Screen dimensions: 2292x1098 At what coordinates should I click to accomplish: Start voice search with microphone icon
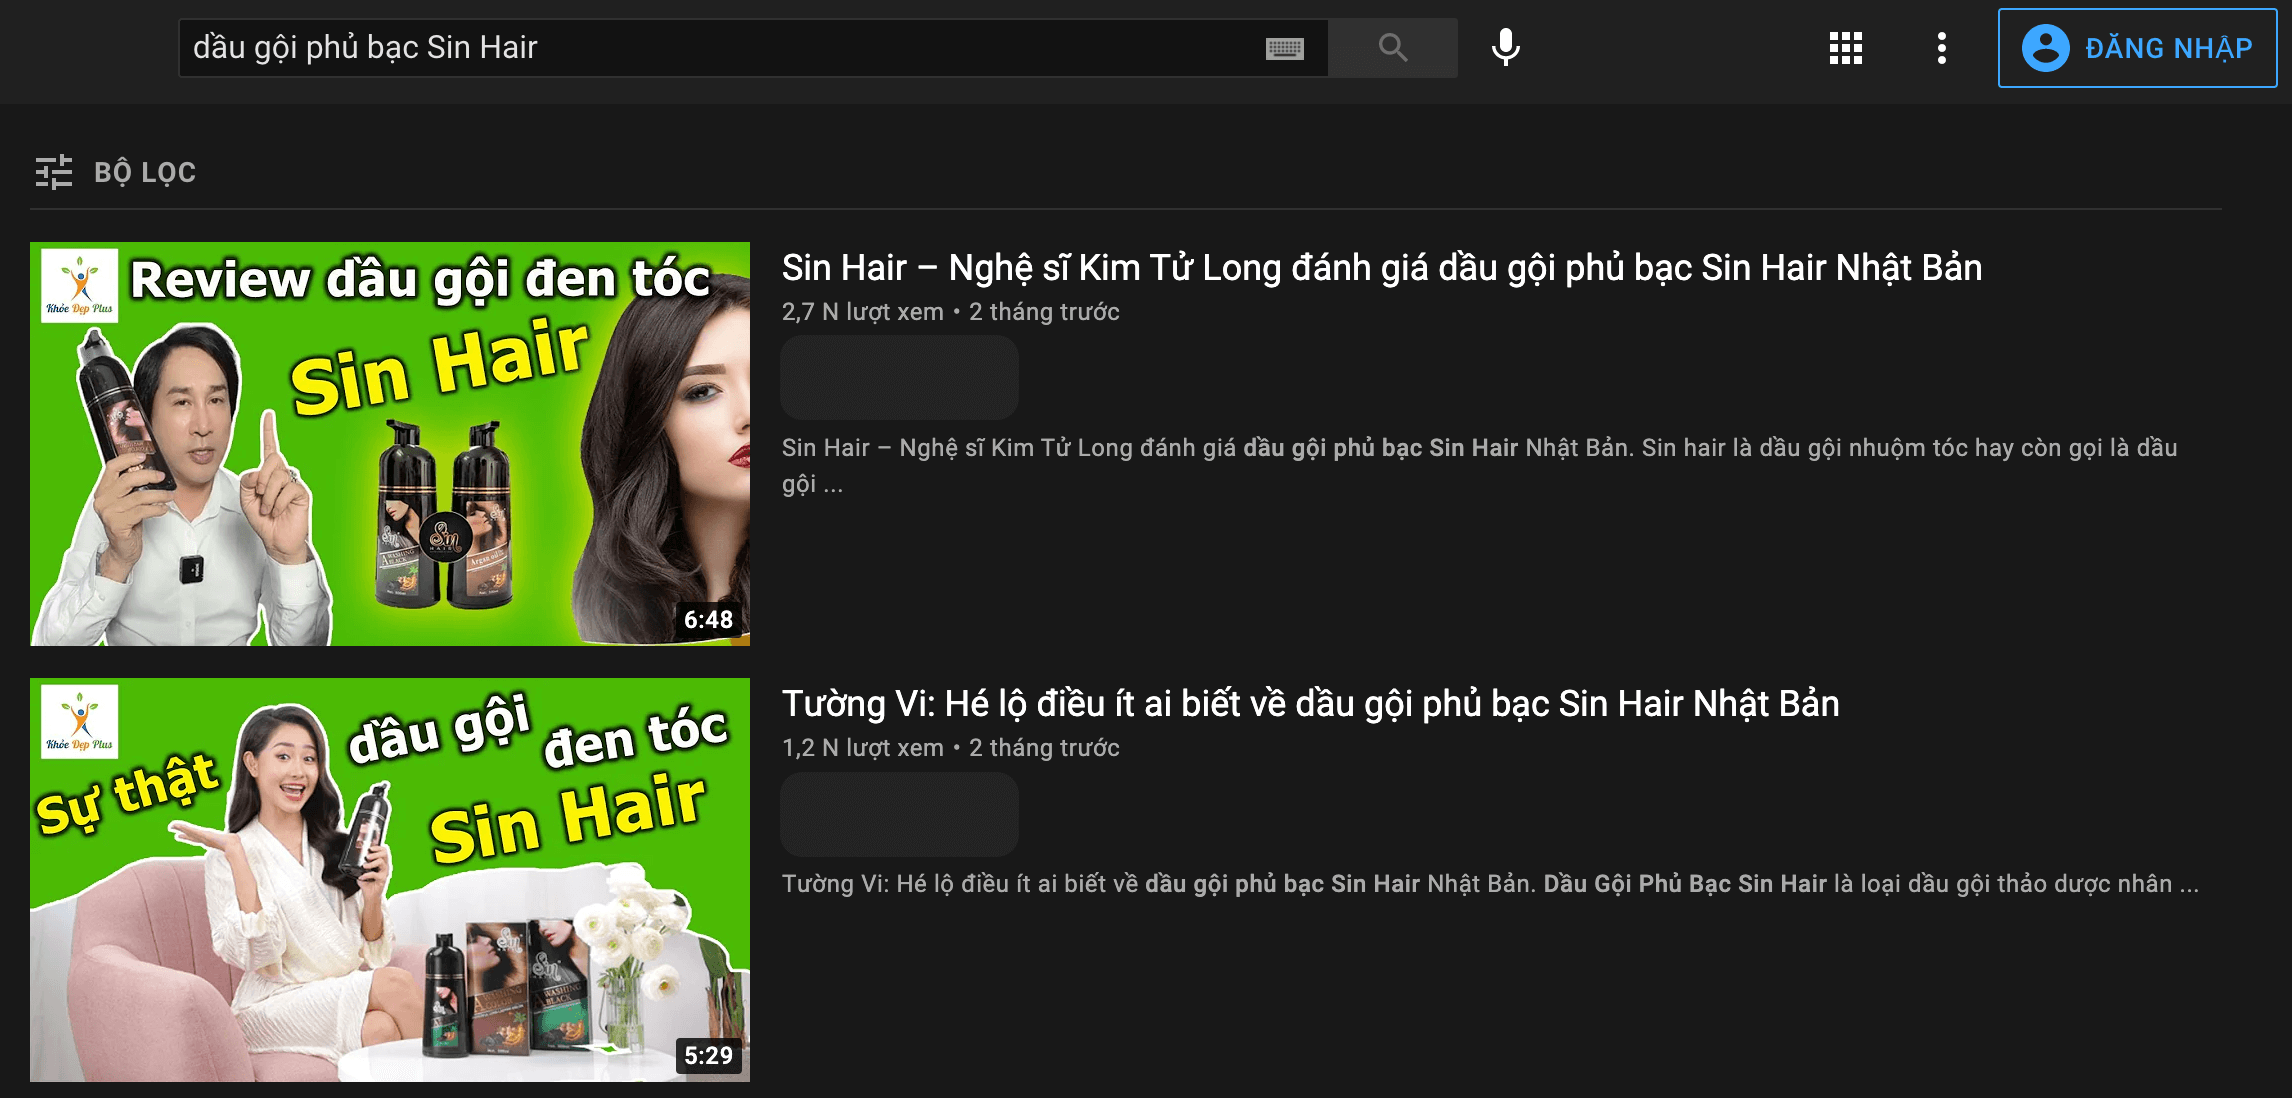coord(1506,48)
